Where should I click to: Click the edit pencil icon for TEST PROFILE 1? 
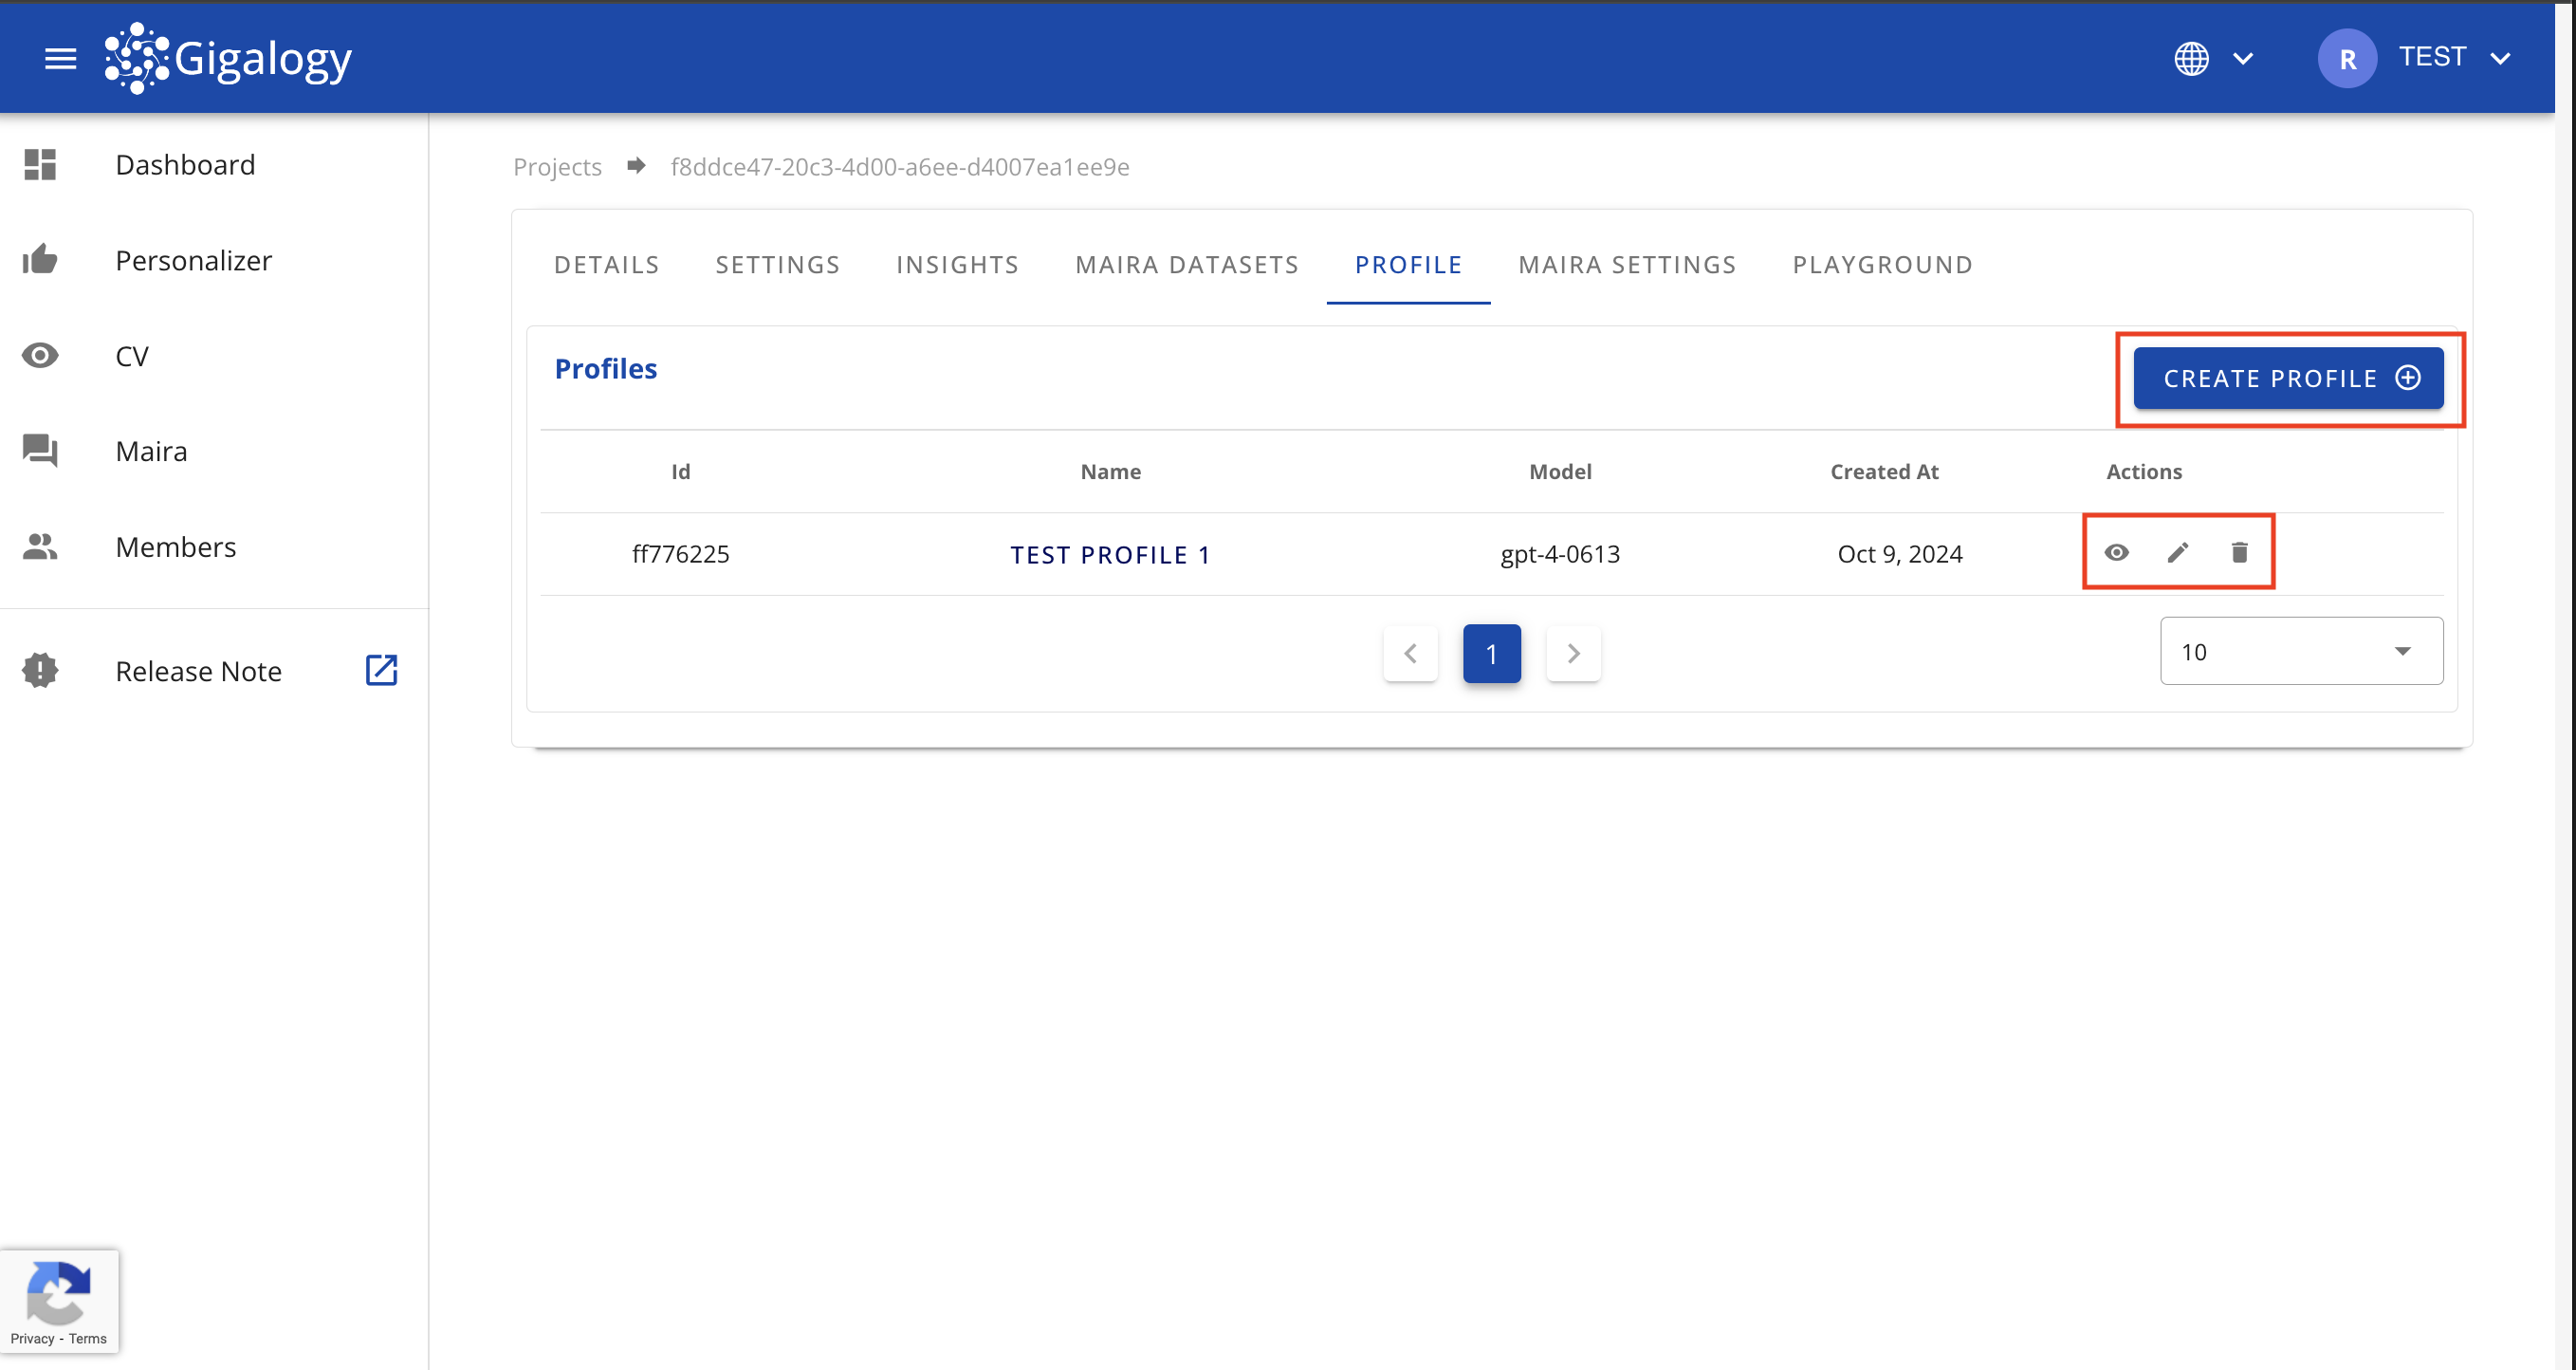[x=2179, y=550]
